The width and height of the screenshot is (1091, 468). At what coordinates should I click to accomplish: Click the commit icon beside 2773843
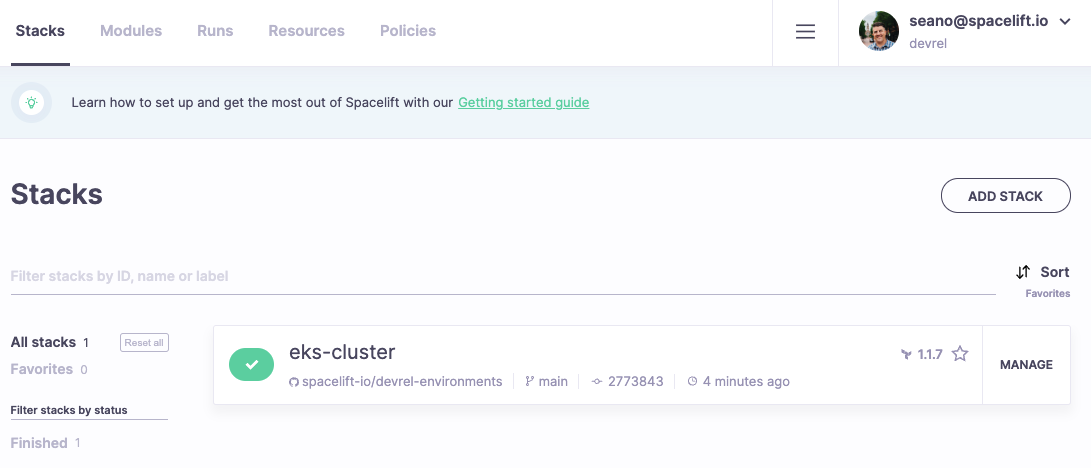[597, 382]
